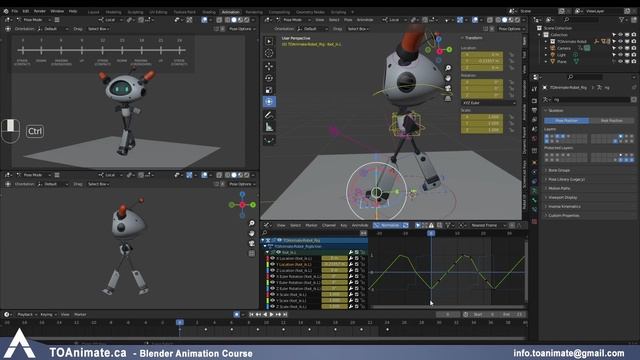Hide the Plane object in outliner
This screenshot has height=360, width=640.
[620, 62]
